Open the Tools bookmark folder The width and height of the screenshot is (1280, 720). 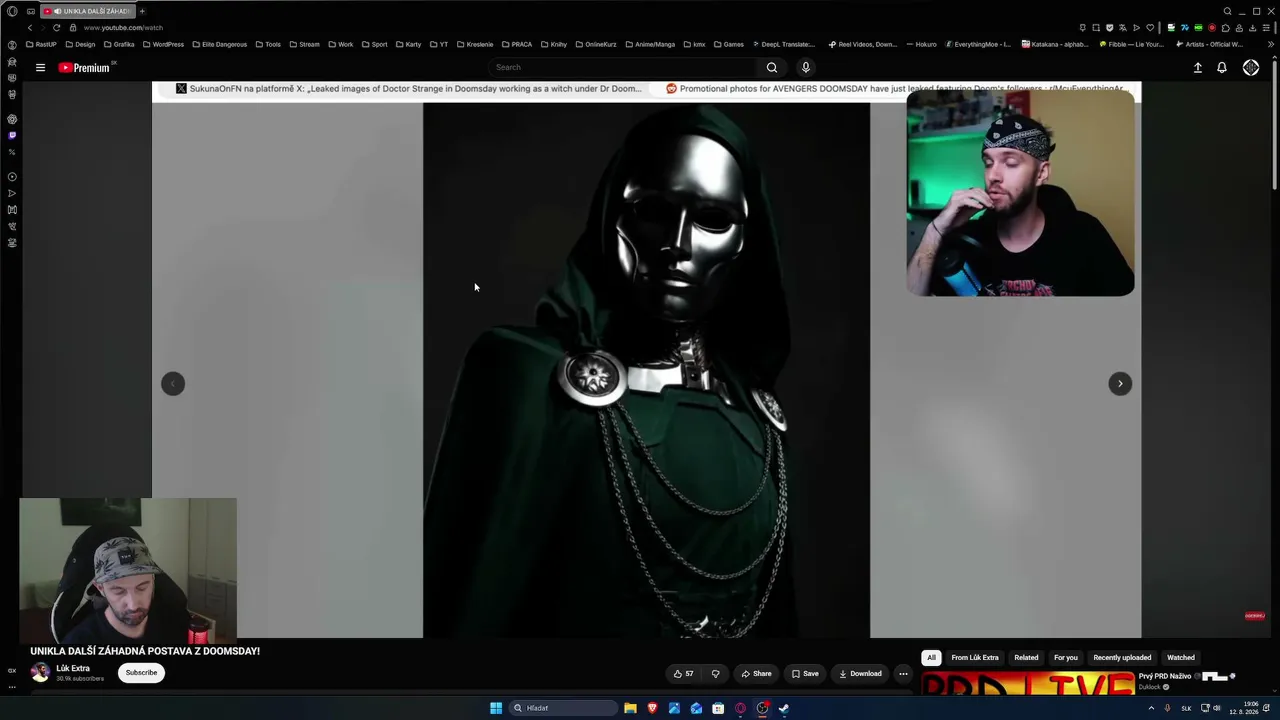click(x=268, y=45)
